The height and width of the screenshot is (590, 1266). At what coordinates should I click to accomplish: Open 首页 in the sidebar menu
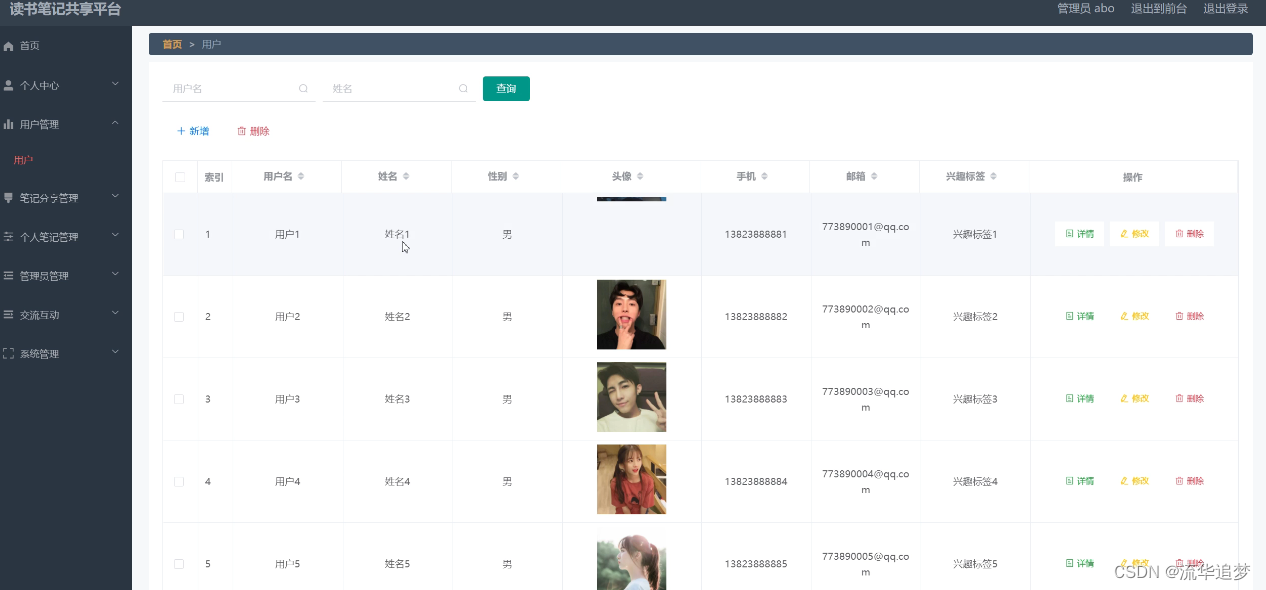66,46
